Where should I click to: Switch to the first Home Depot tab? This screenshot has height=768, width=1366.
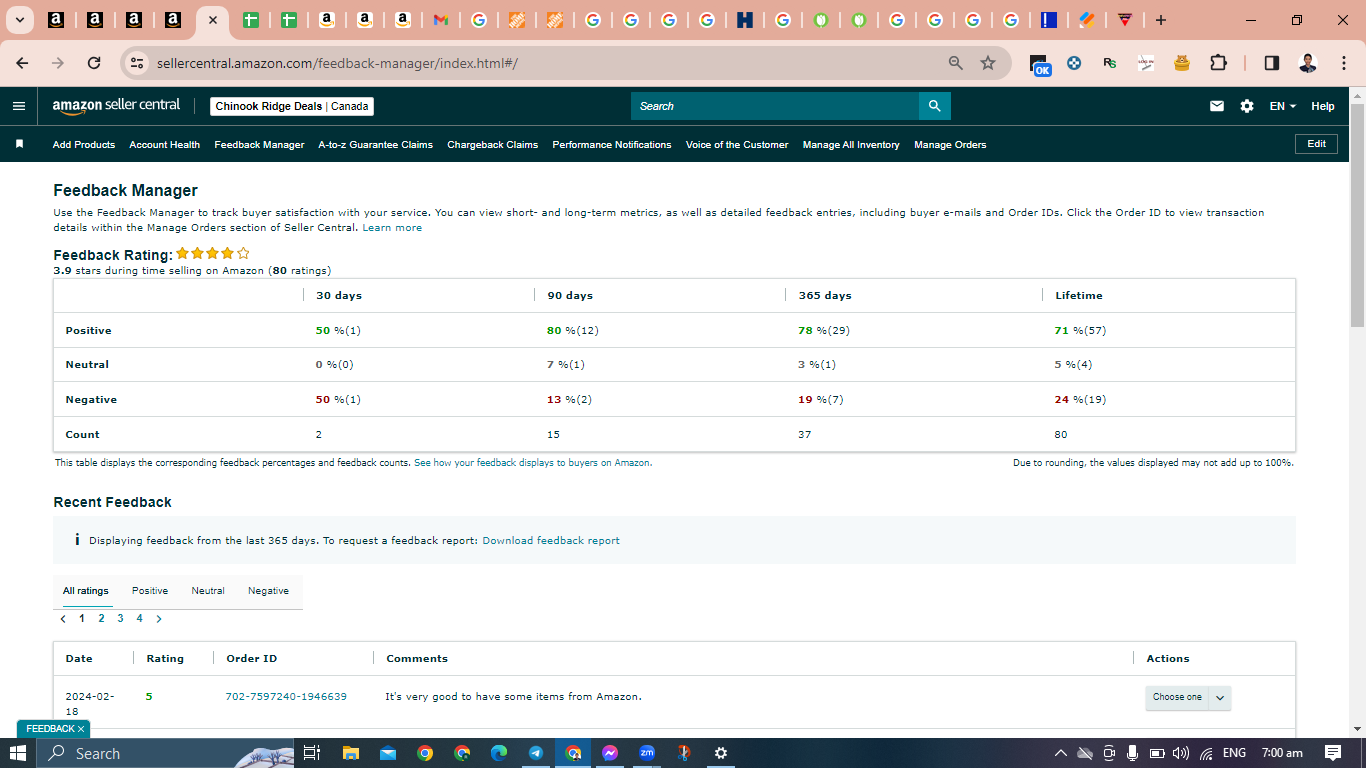pos(517,20)
